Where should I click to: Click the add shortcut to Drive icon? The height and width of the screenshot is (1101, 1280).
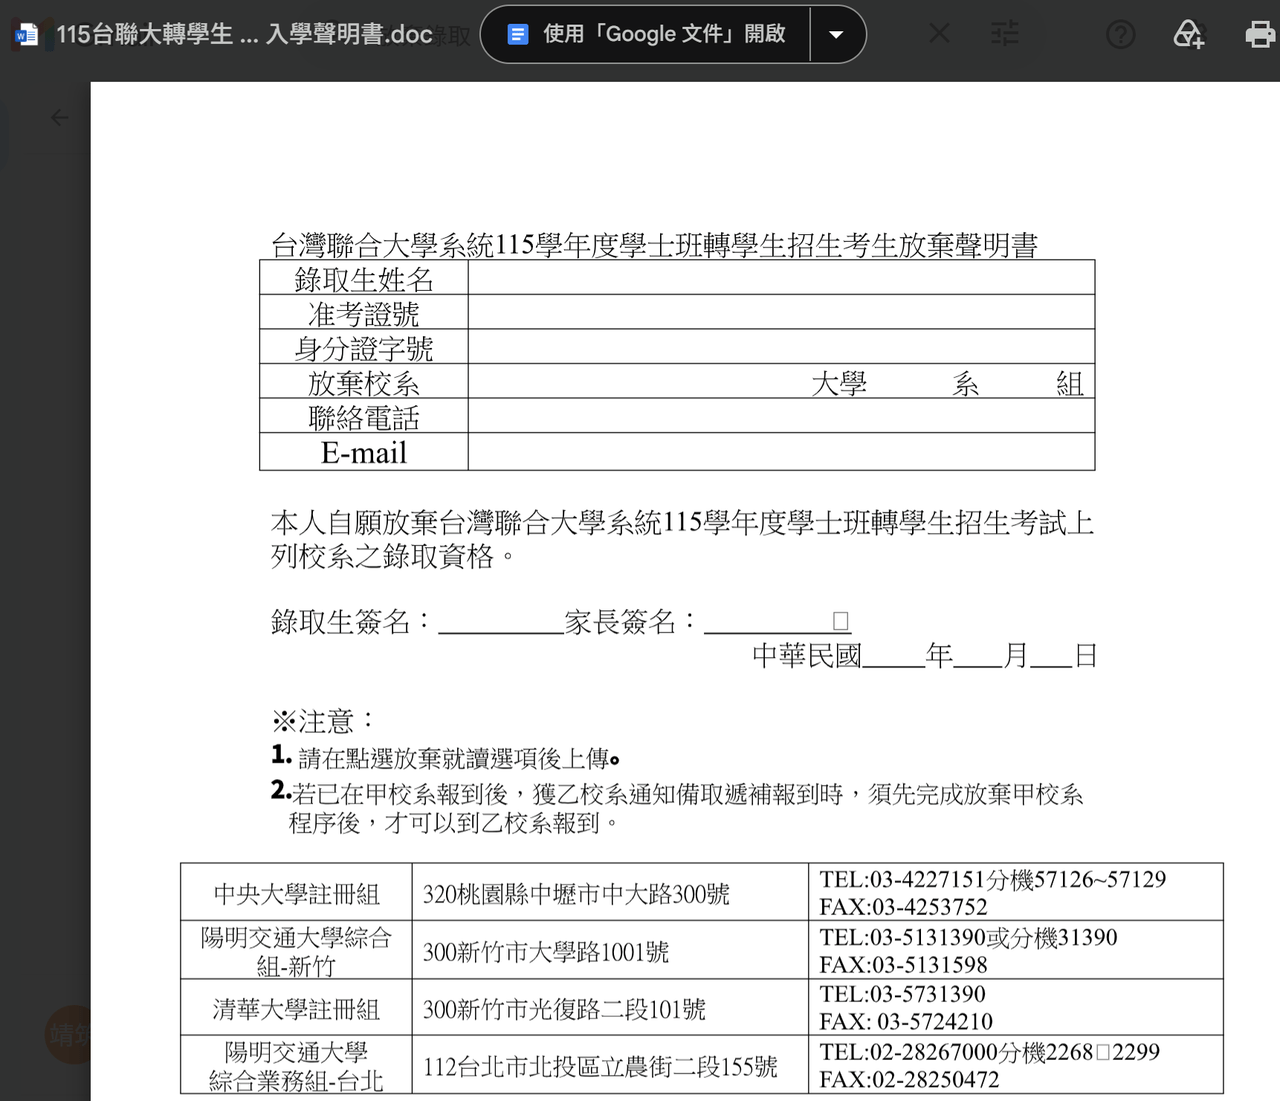pos(1188,34)
